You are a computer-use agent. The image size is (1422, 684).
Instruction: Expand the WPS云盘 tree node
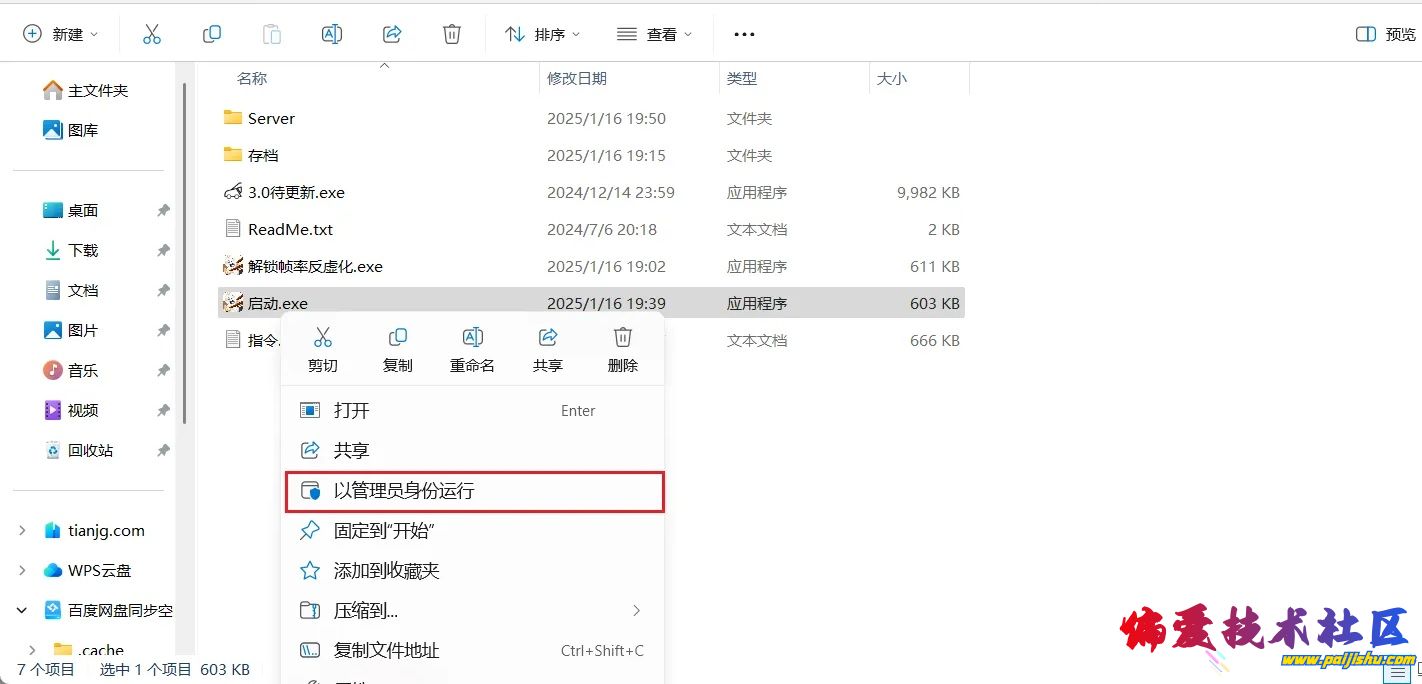(22, 570)
